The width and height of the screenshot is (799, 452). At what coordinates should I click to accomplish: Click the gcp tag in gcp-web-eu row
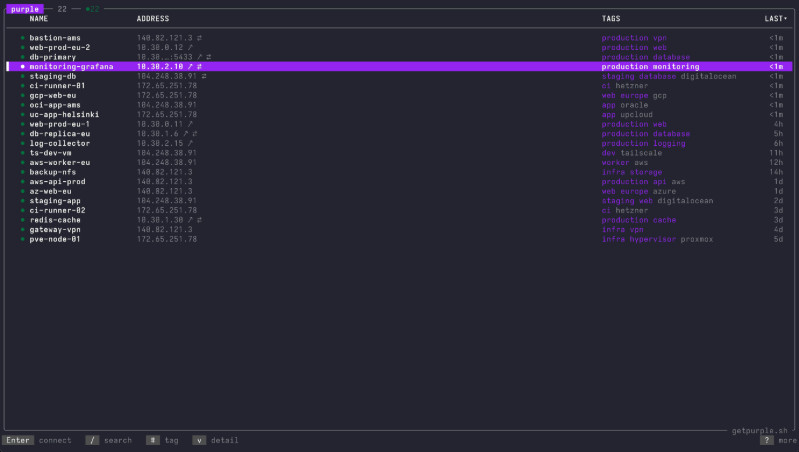coord(660,95)
